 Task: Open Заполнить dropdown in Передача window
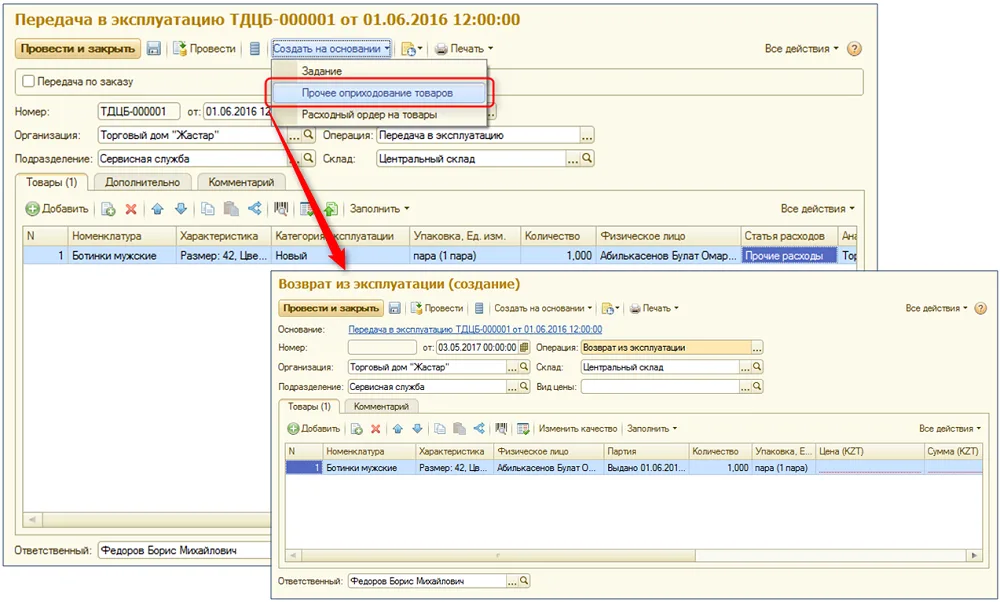click(379, 209)
